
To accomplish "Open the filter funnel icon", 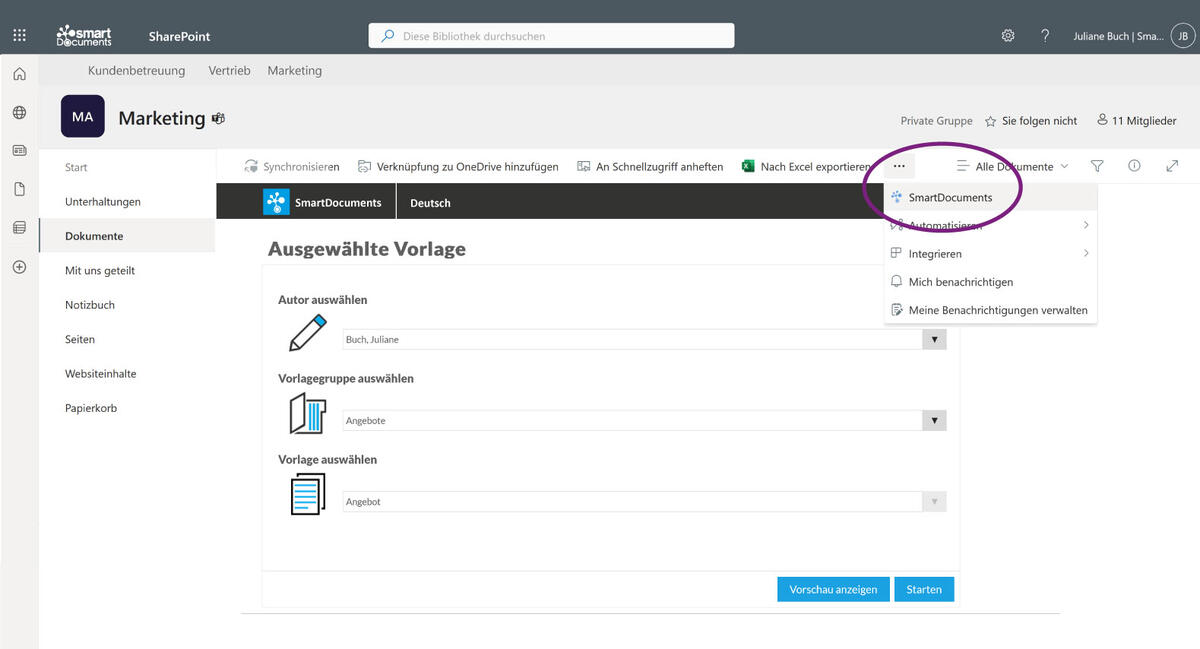I will pos(1097,166).
